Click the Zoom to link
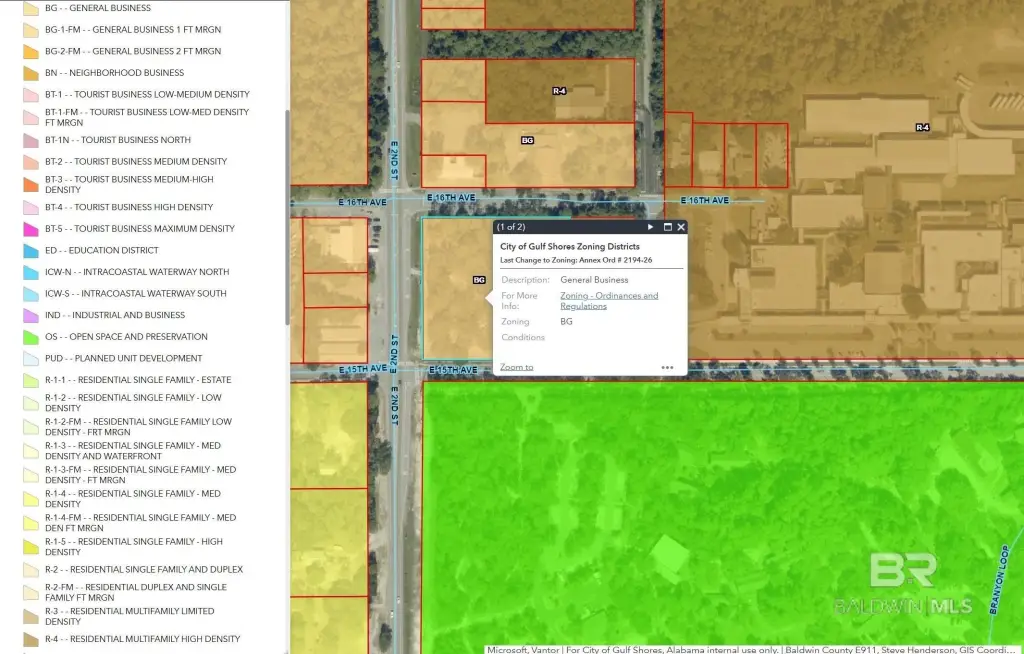This screenshot has width=1024, height=654. pyautogui.click(x=516, y=367)
